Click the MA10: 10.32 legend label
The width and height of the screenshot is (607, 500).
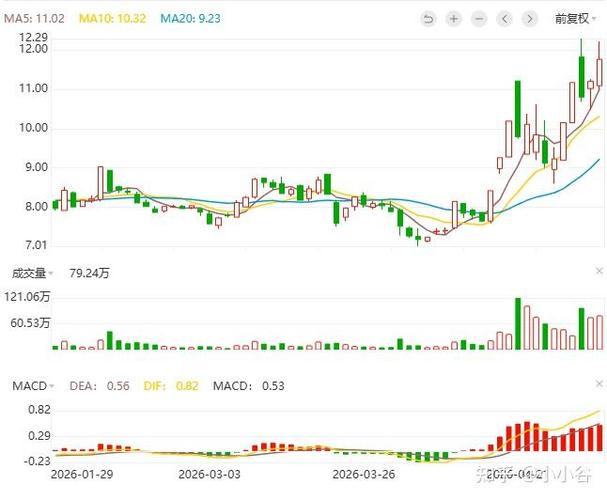tap(112, 19)
